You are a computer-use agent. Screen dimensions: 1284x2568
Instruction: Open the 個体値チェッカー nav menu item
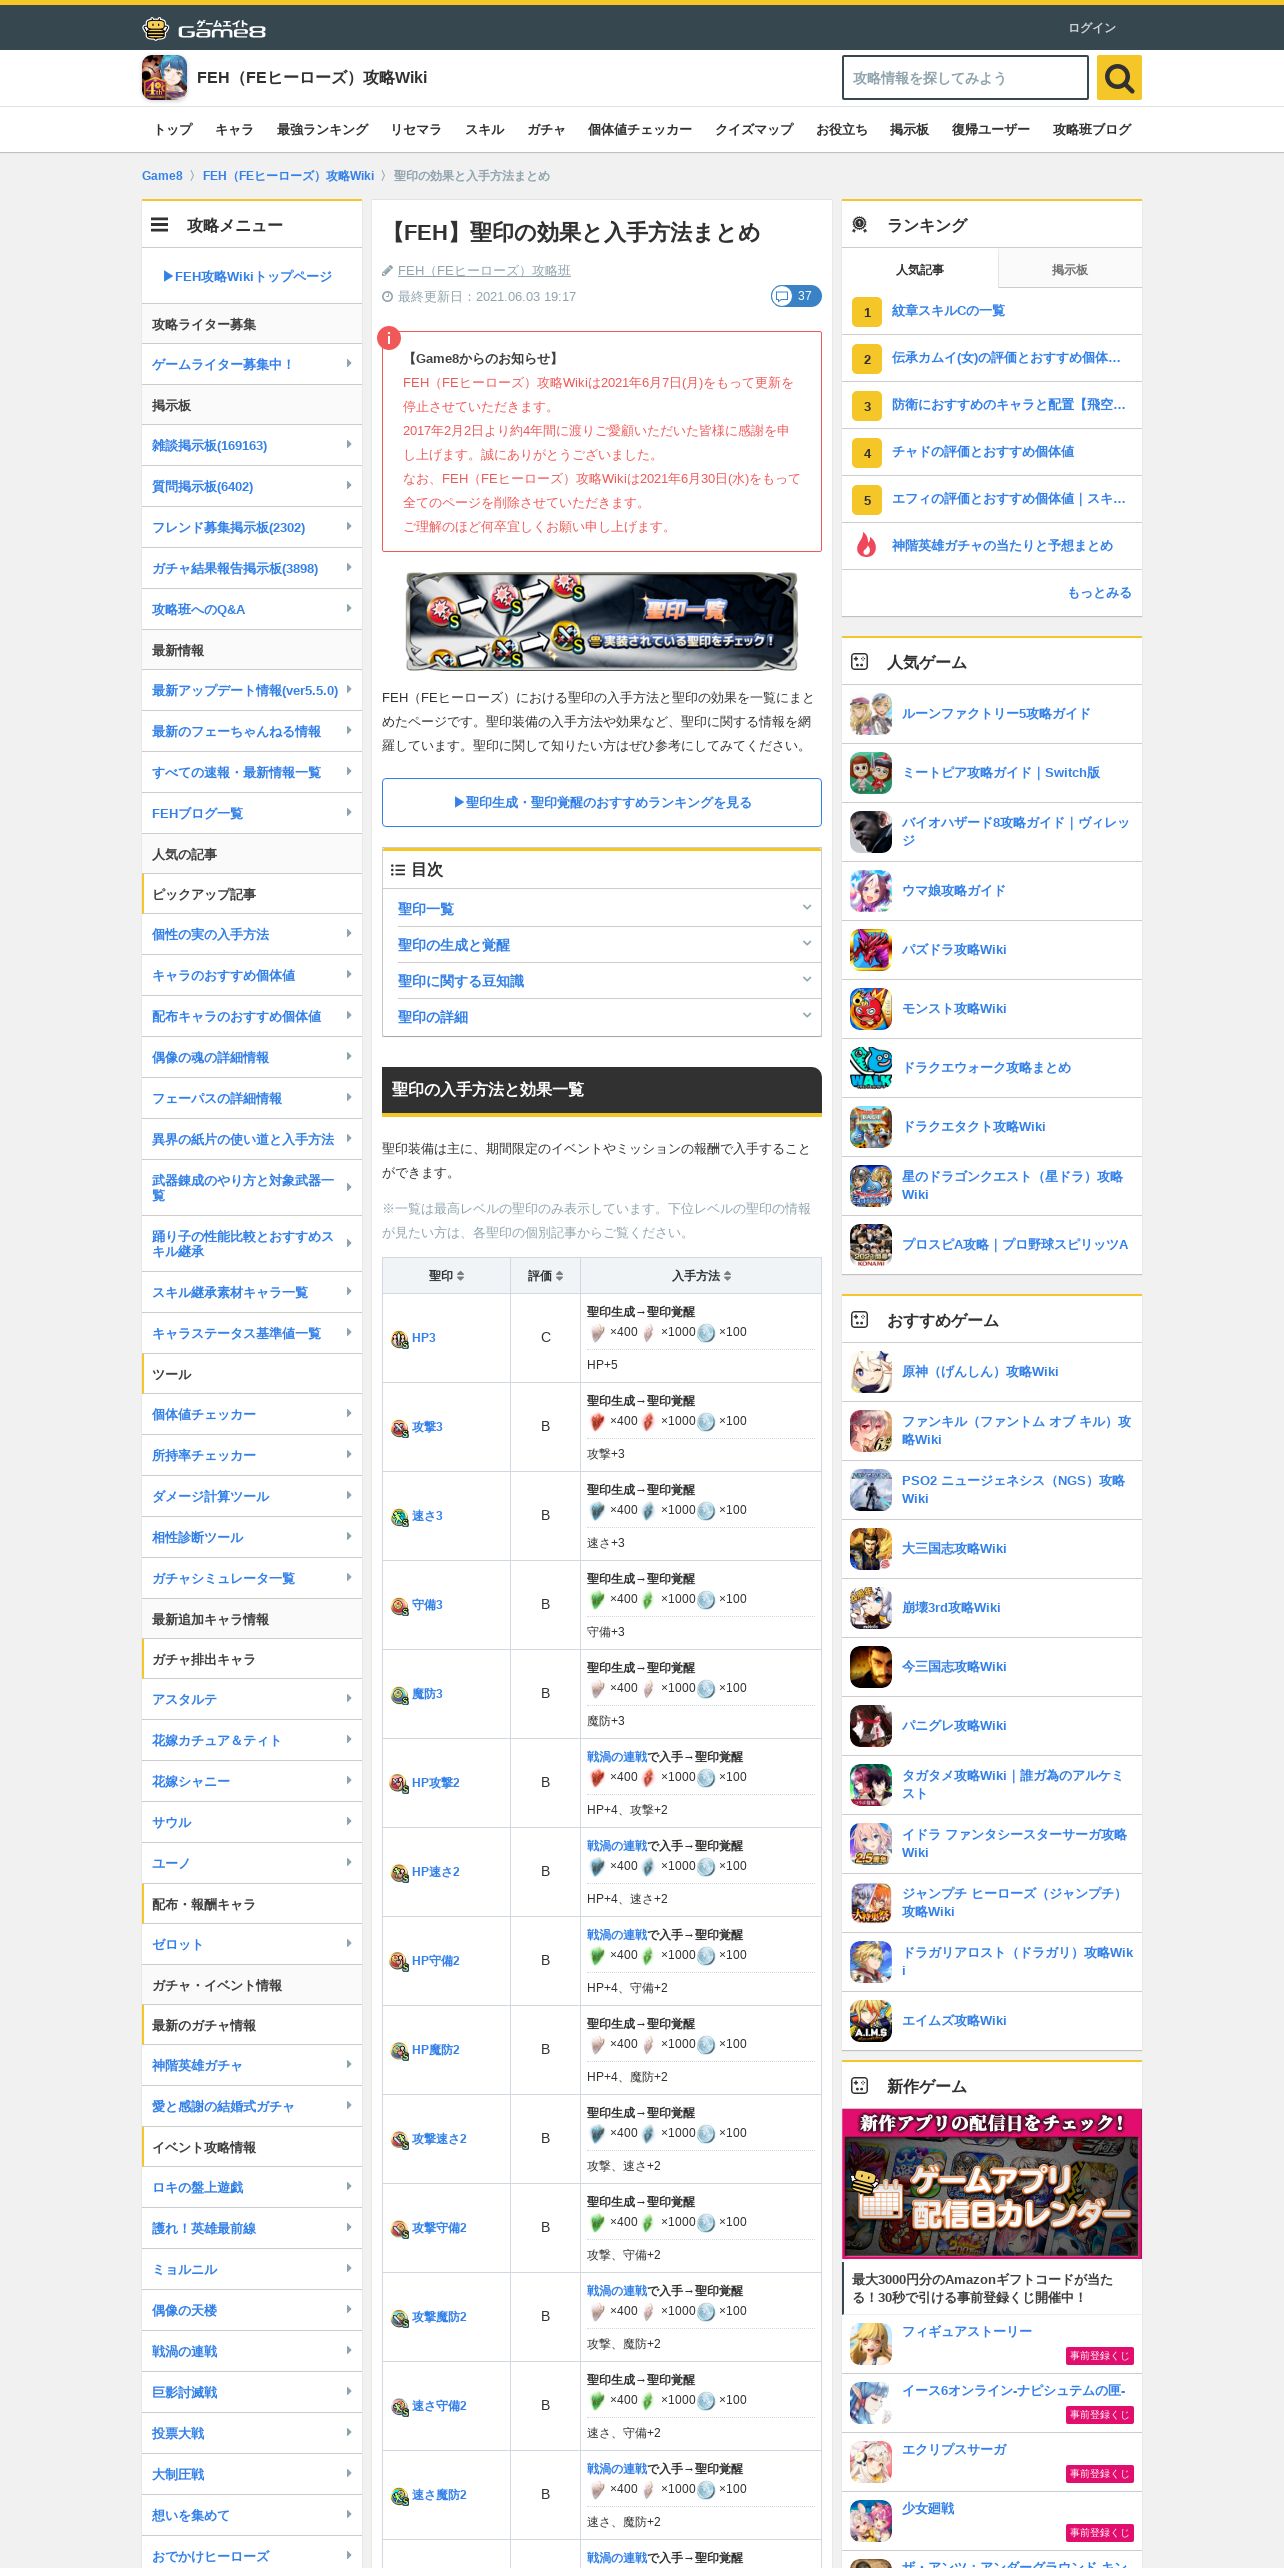640,129
